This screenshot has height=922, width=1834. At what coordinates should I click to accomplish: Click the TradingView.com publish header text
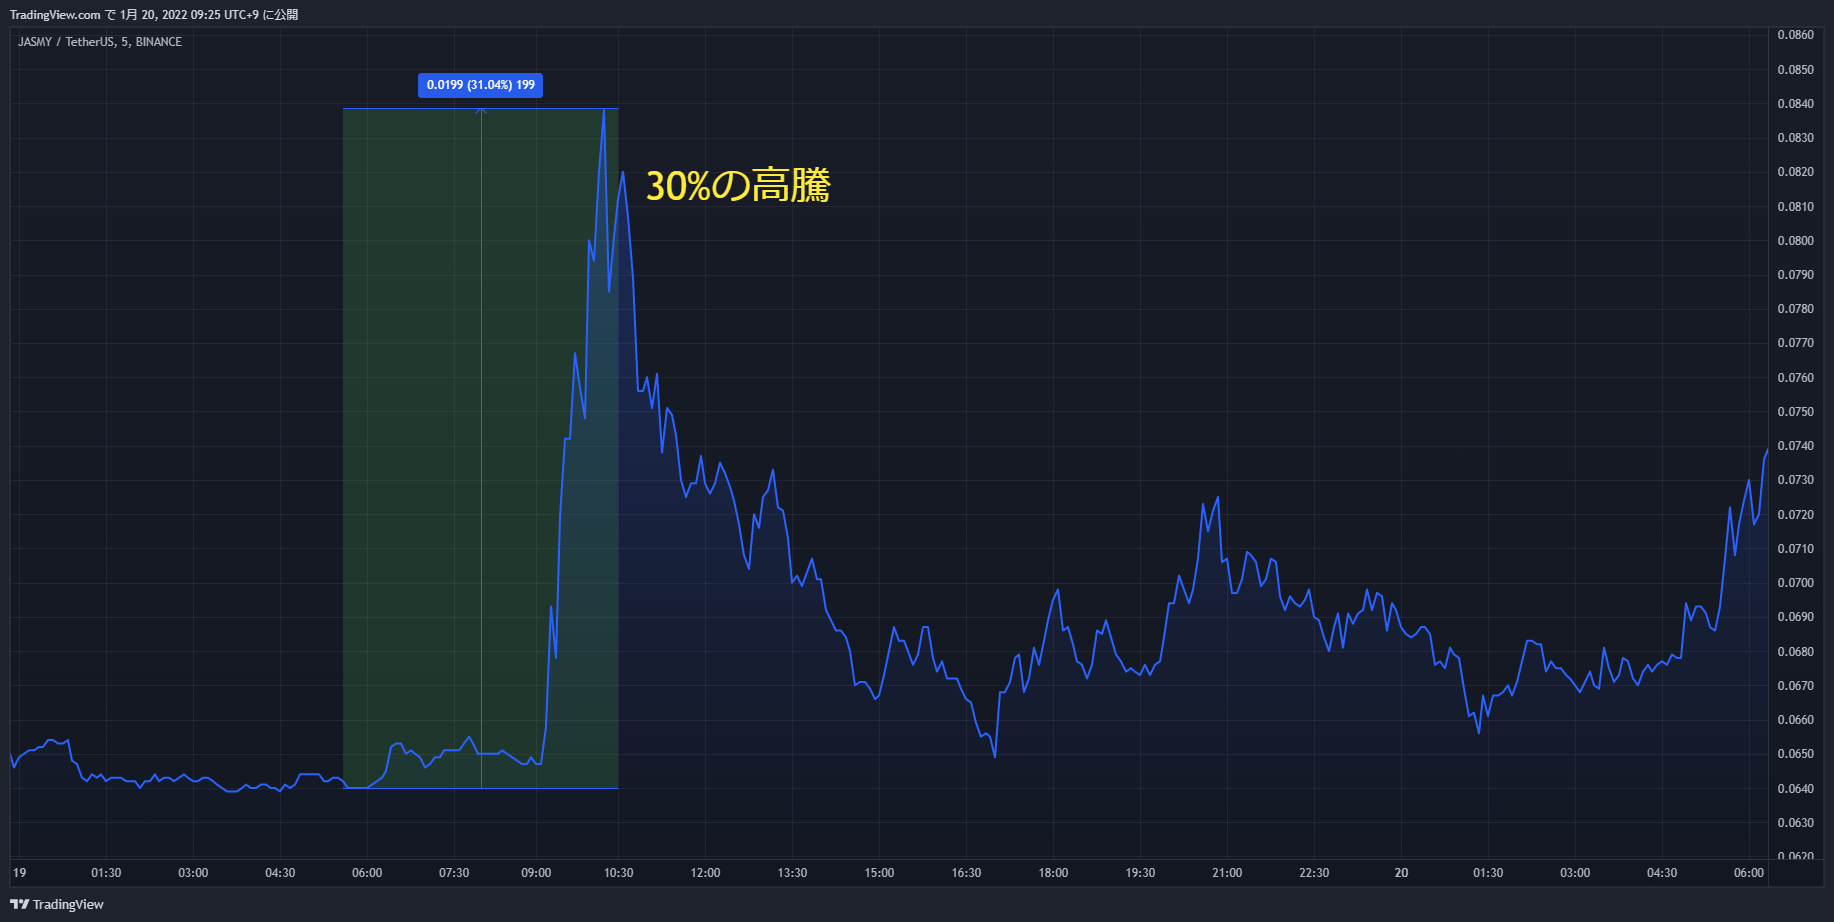point(154,14)
